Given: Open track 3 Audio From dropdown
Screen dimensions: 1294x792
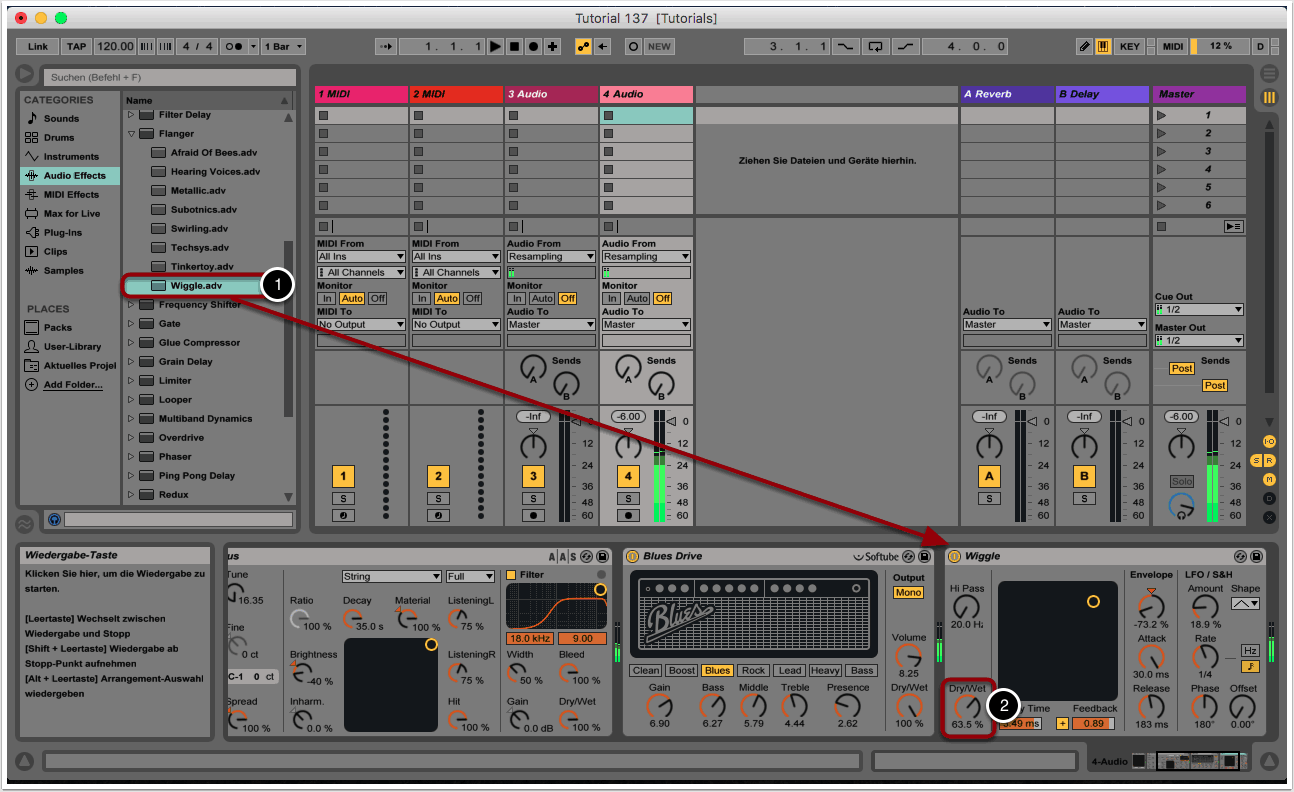Looking at the screenshot, I should click(x=550, y=257).
